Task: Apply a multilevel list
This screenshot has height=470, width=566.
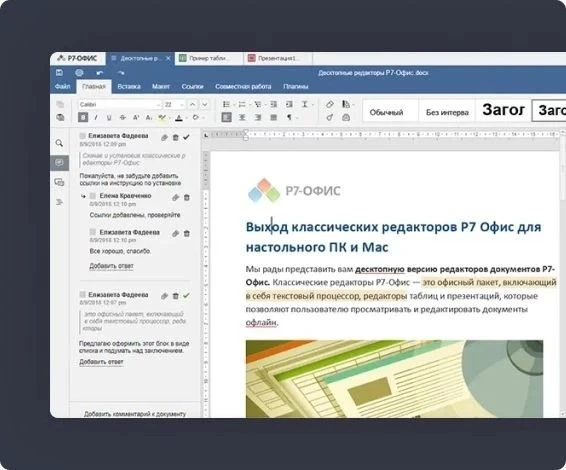Action: pos(258,104)
